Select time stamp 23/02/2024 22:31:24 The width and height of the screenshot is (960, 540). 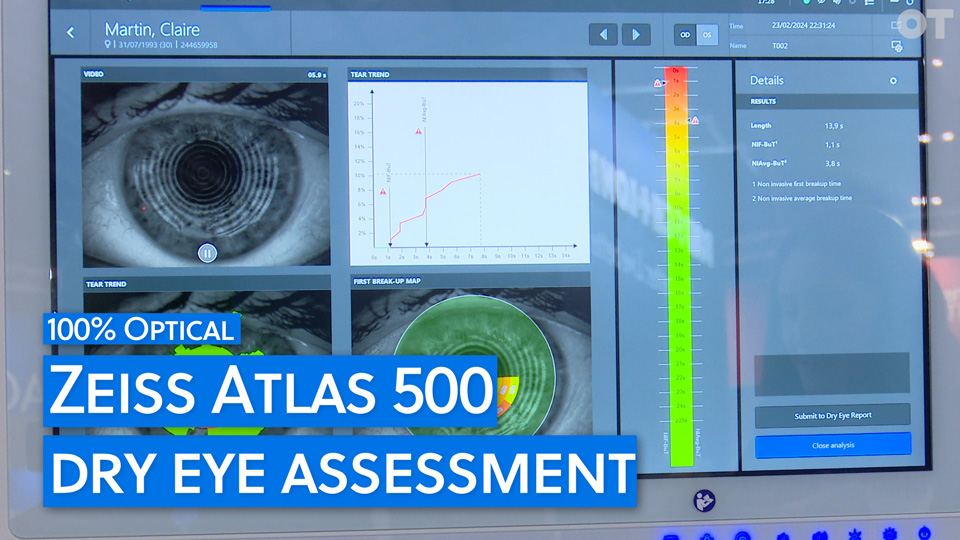(803, 26)
